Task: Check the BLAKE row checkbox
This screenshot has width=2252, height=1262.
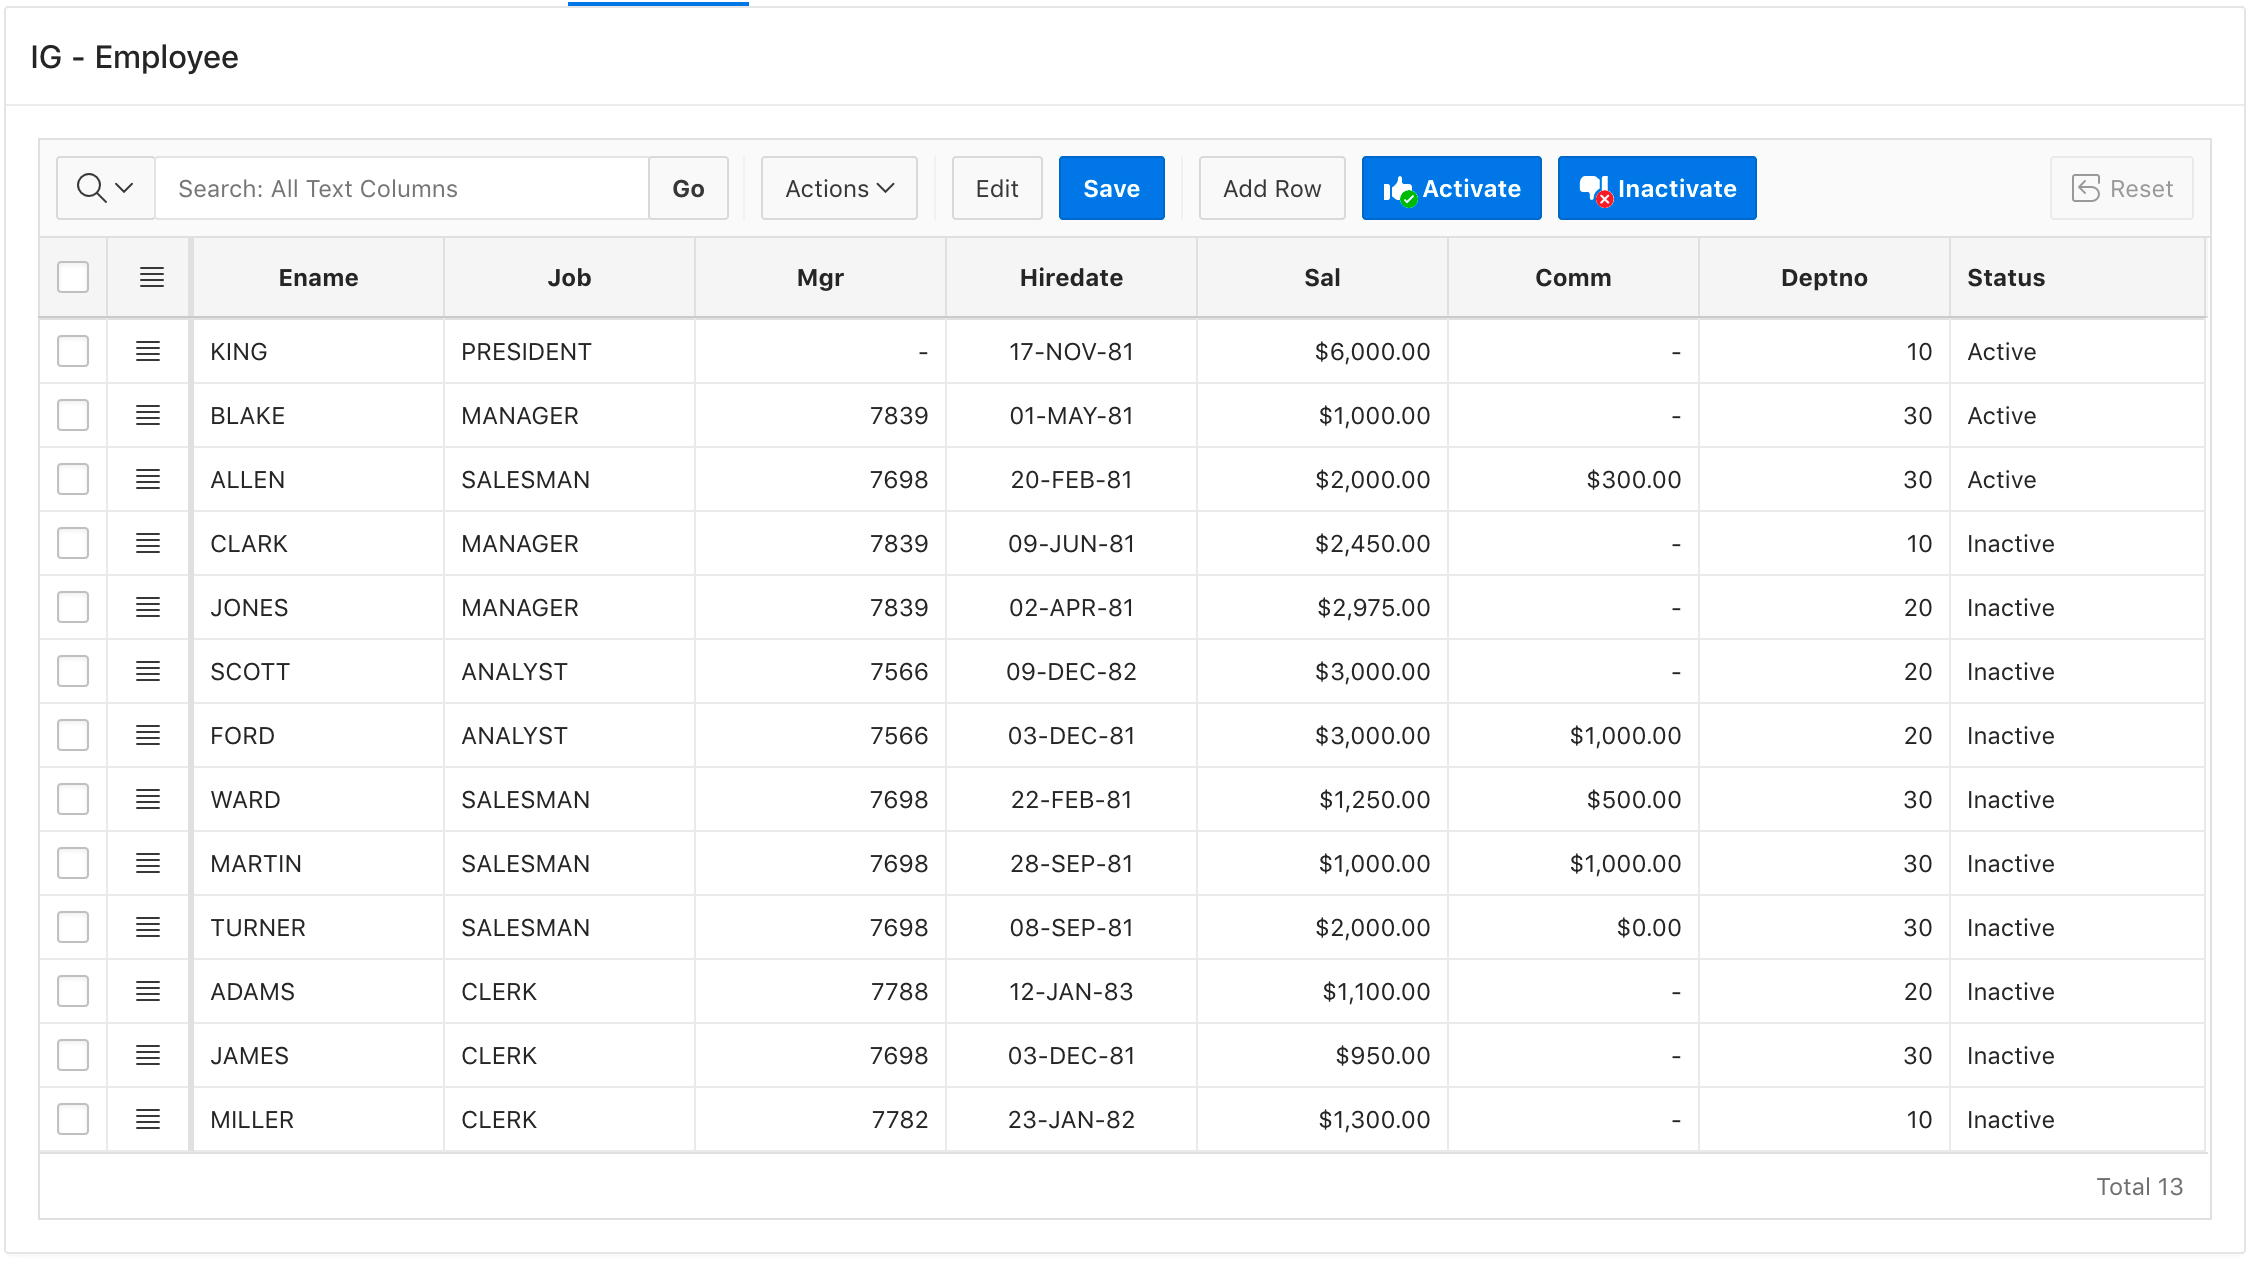Action: pos(73,415)
